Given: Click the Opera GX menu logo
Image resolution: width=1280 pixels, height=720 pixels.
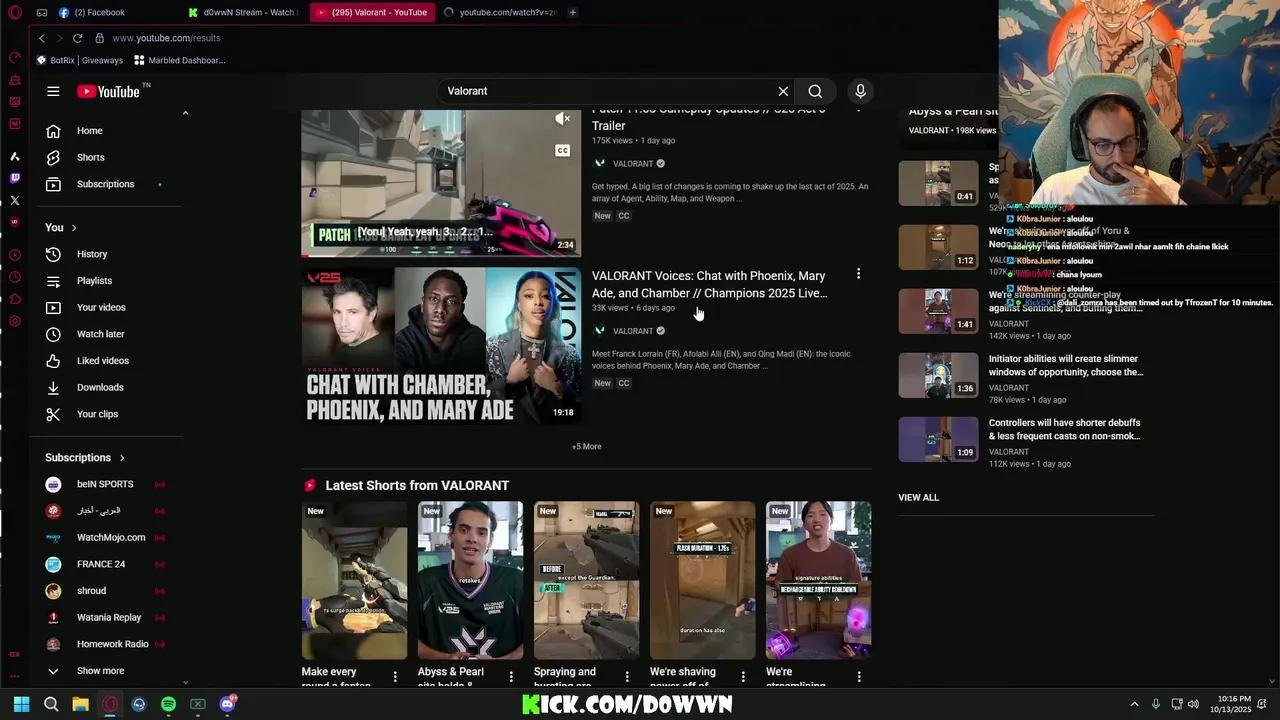Looking at the screenshot, I should pyautogui.click(x=14, y=12).
